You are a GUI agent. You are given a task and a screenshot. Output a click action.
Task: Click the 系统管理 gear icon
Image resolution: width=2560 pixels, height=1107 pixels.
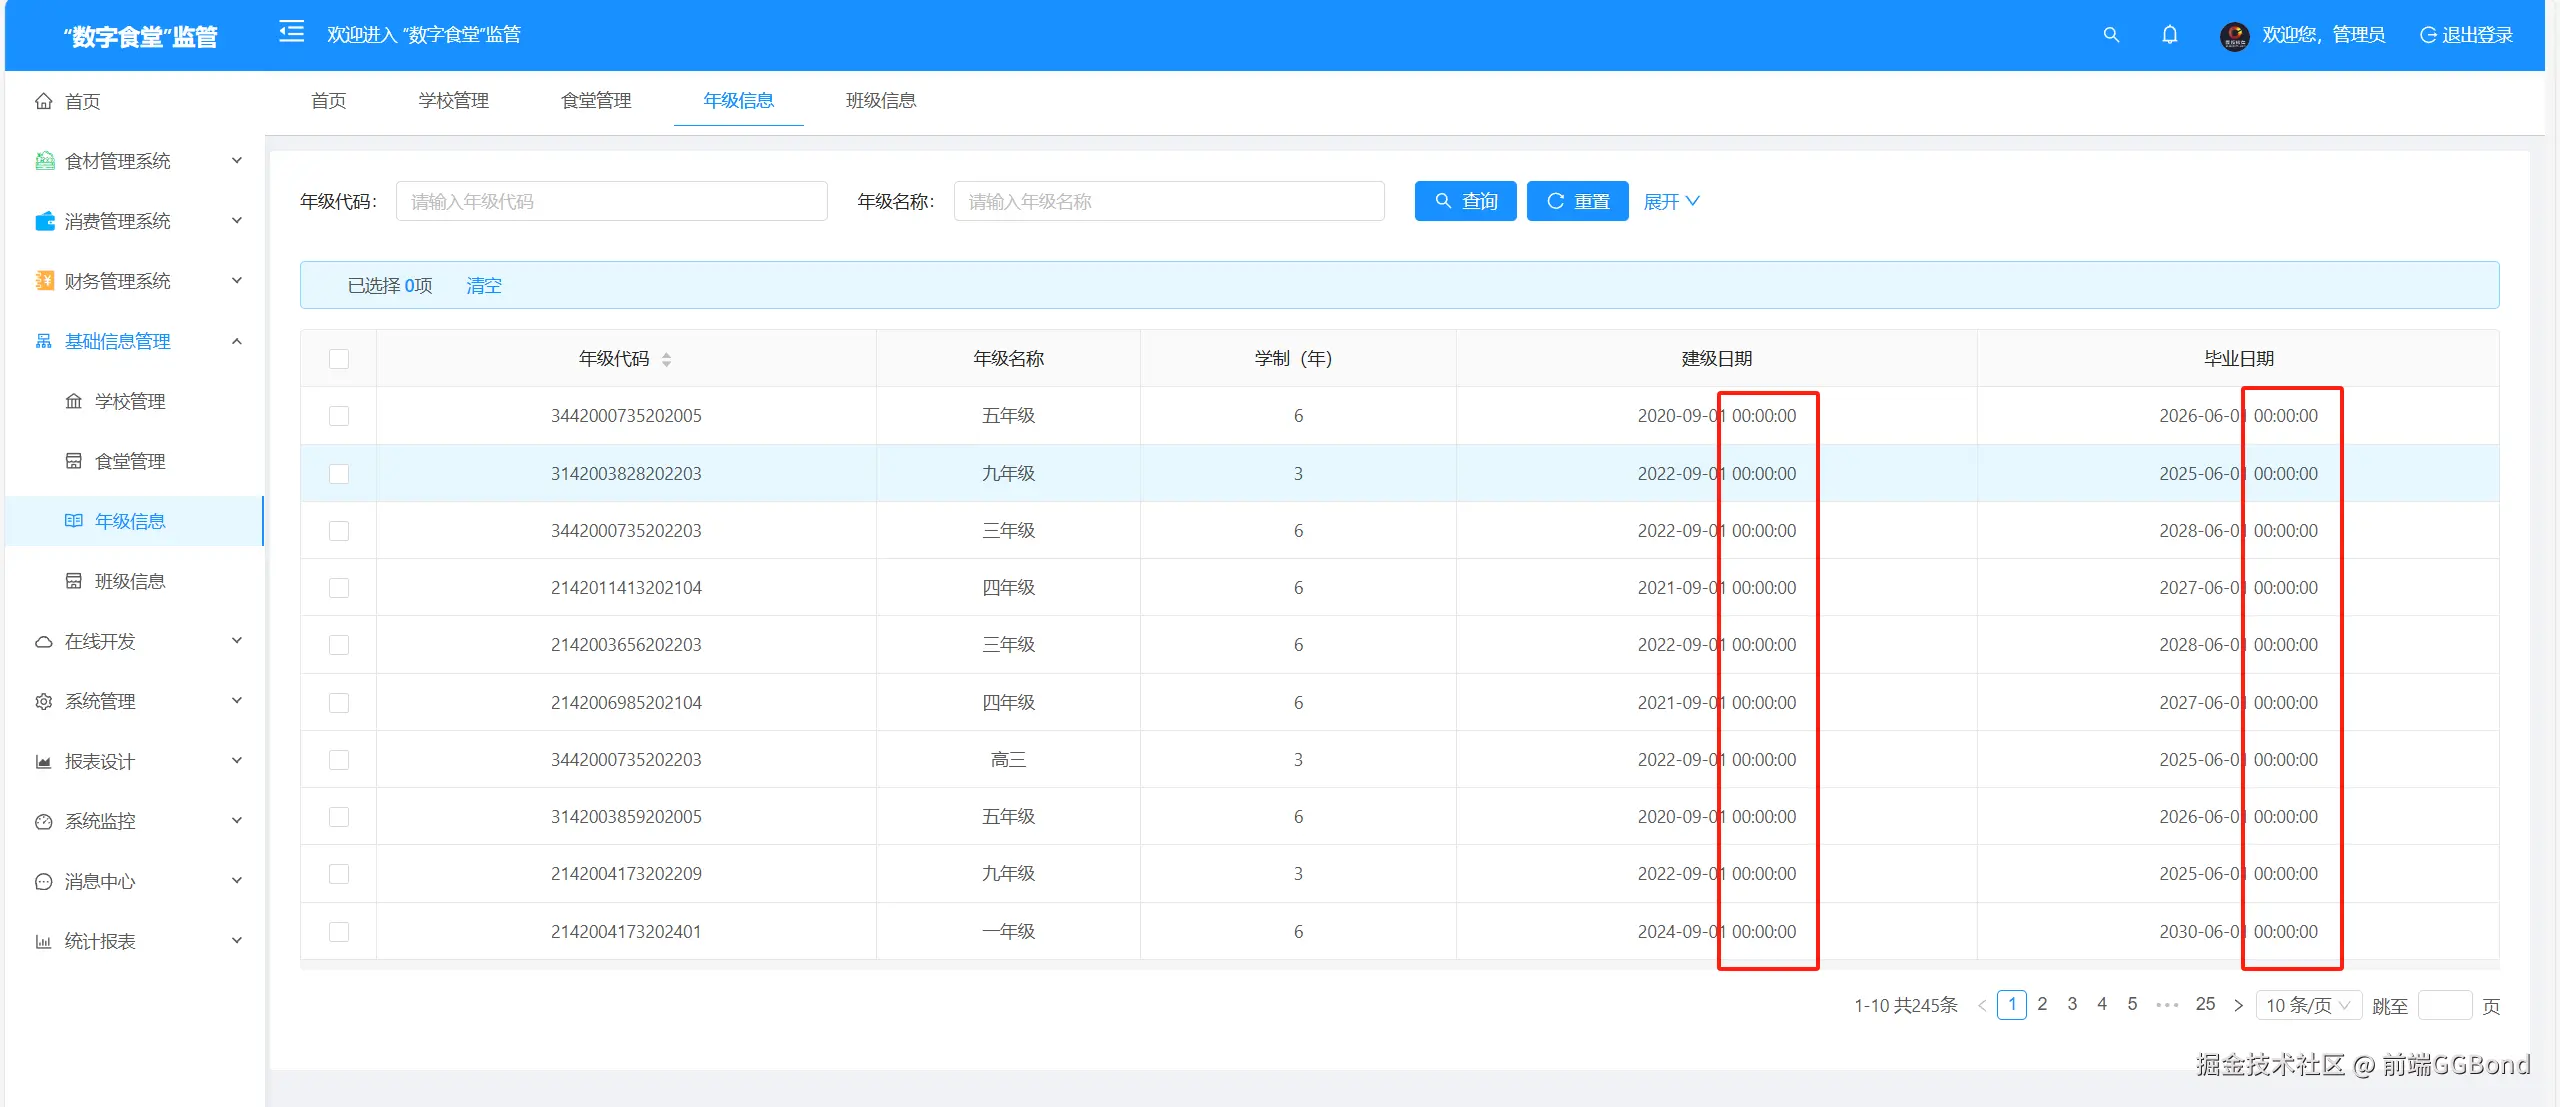(44, 701)
